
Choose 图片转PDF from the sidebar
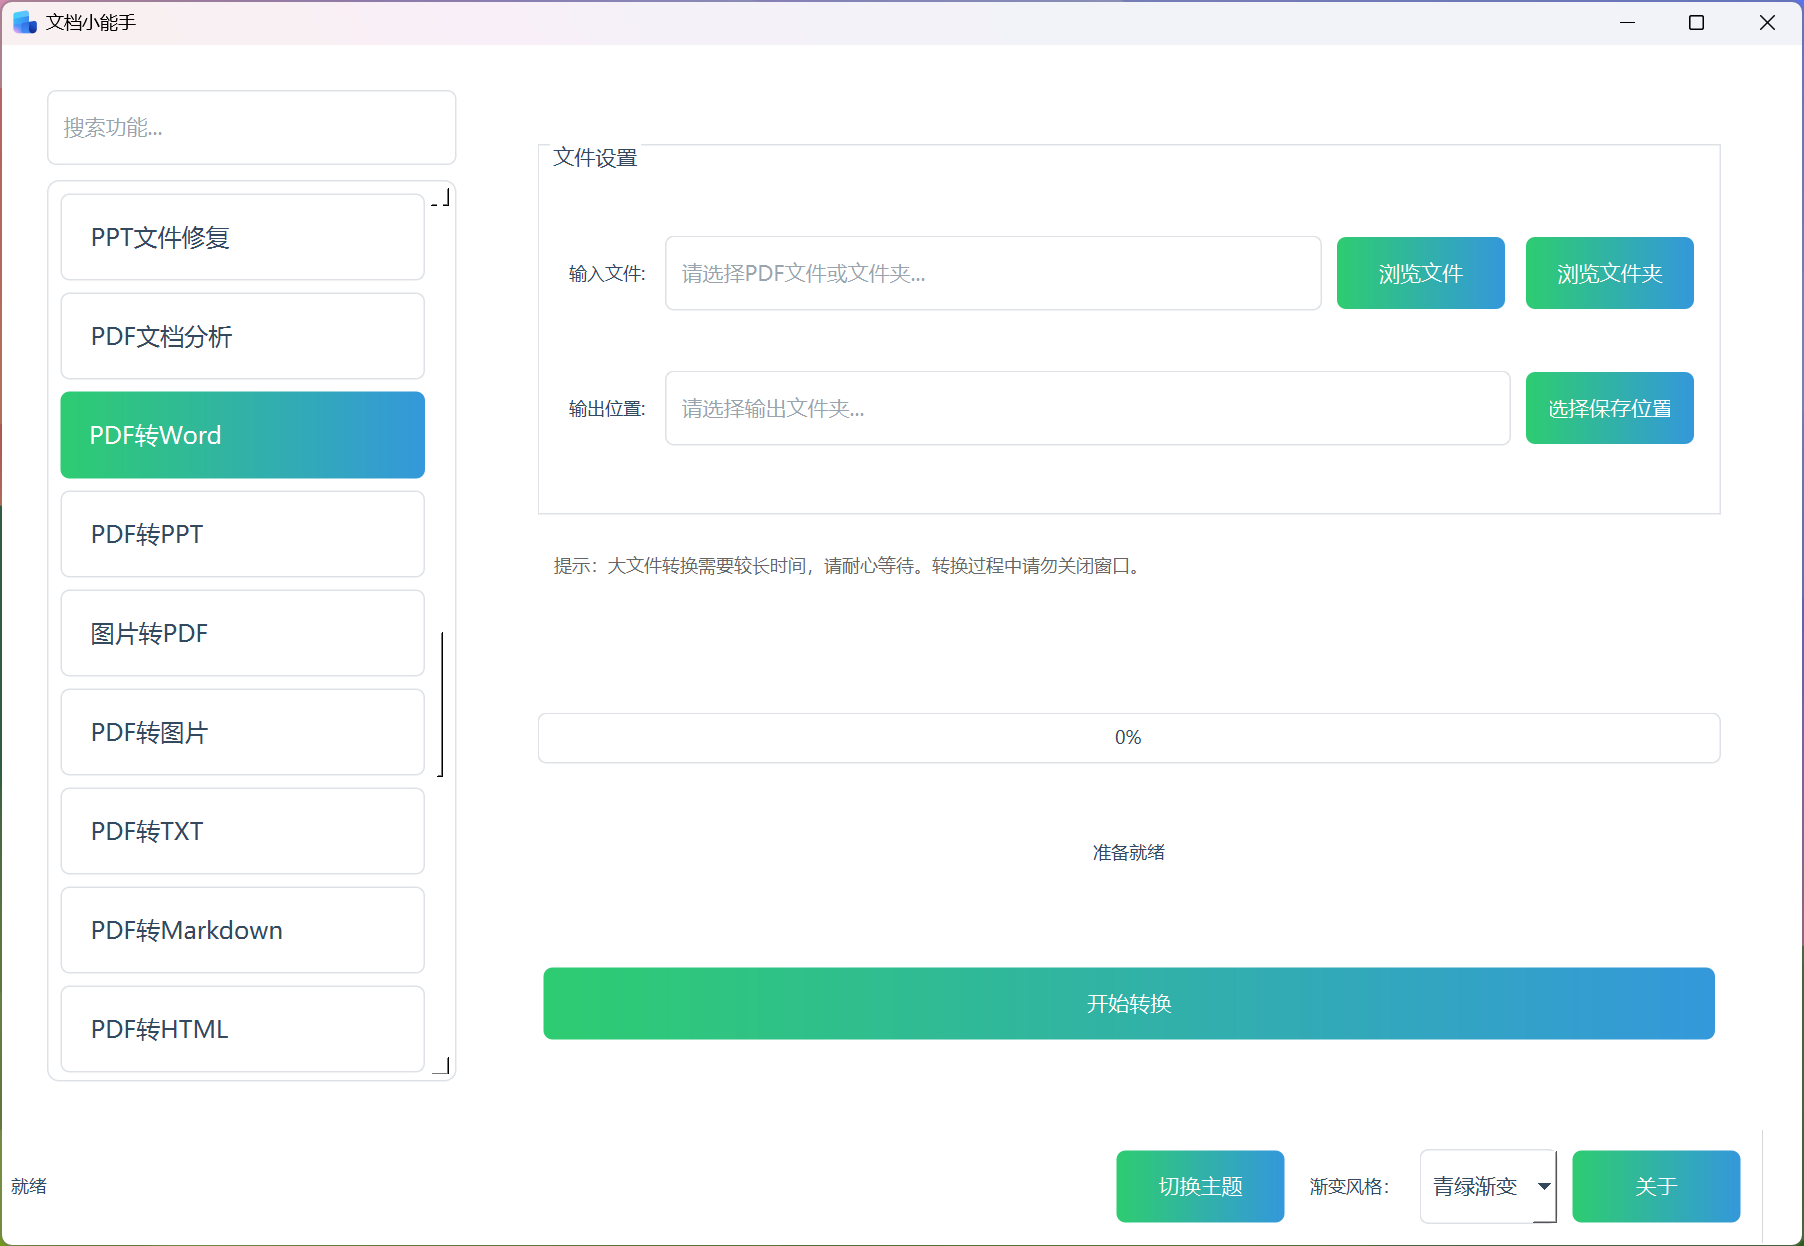pyautogui.click(x=242, y=633)
